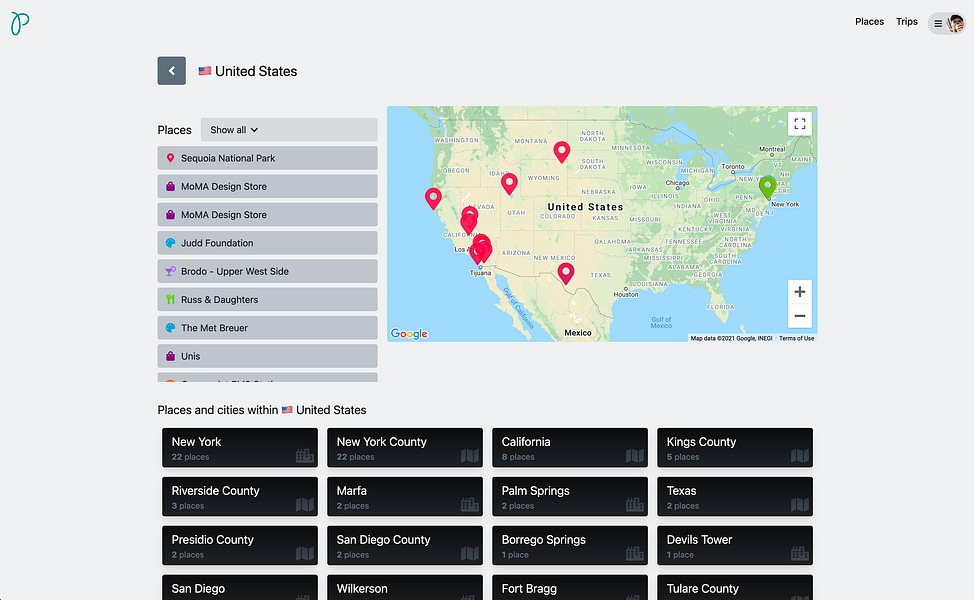Click the map pin in West Texas
This screenshot has height=600, width=974.
[565, 273]
